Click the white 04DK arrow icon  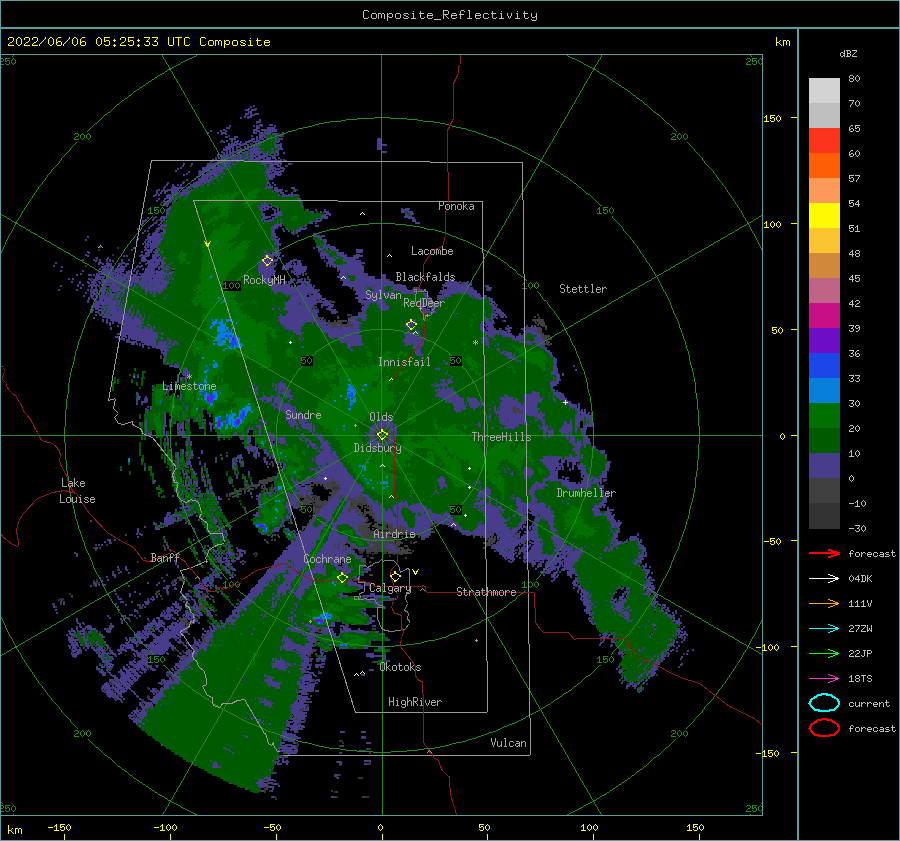tap(824, 578)
